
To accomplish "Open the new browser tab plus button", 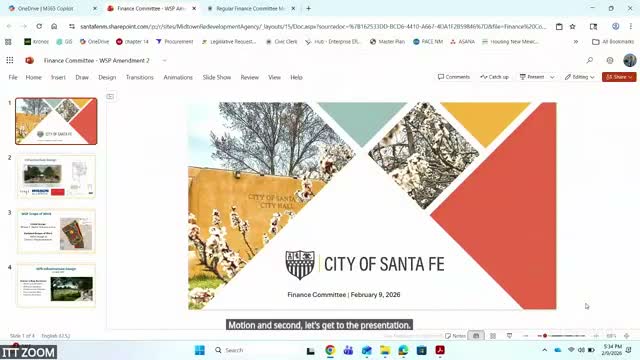I will 309,8.
